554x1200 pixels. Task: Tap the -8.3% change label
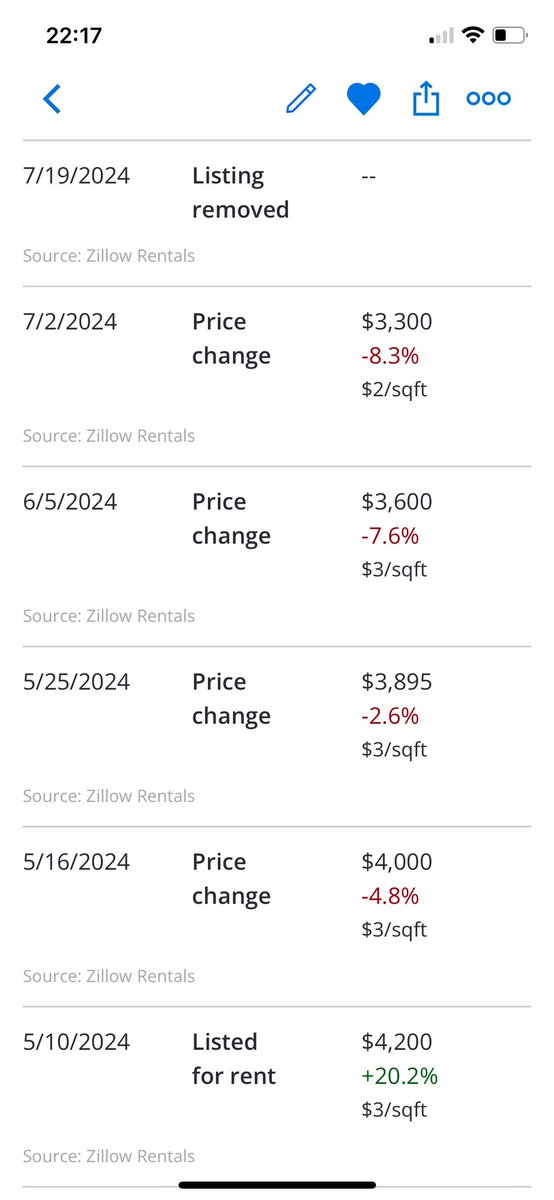coord(390,356)
